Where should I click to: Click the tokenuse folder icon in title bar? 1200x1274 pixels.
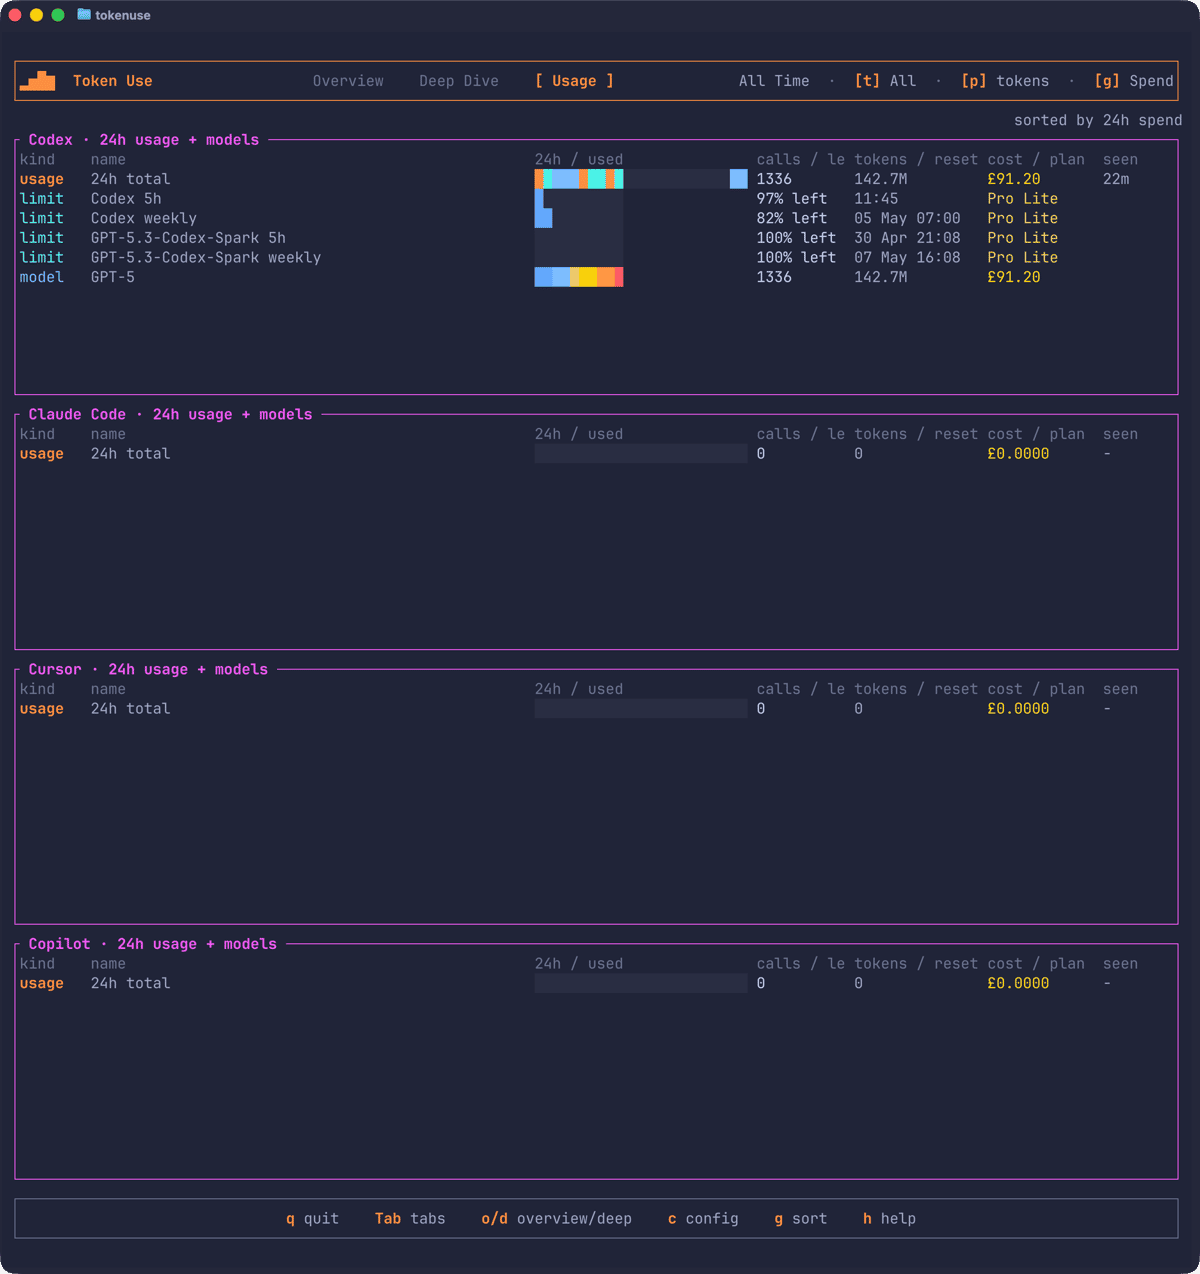click(84, 15)
